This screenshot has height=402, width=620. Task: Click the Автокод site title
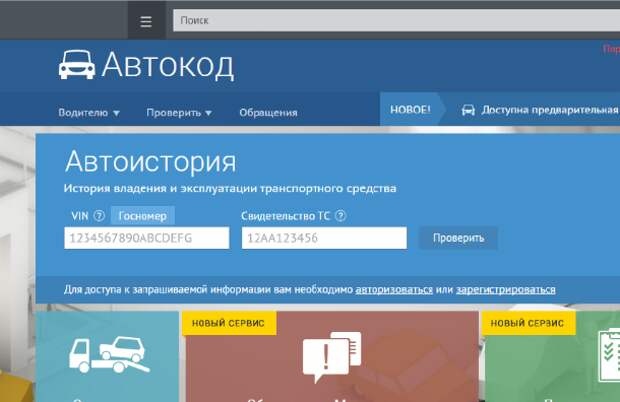(168, 66)
